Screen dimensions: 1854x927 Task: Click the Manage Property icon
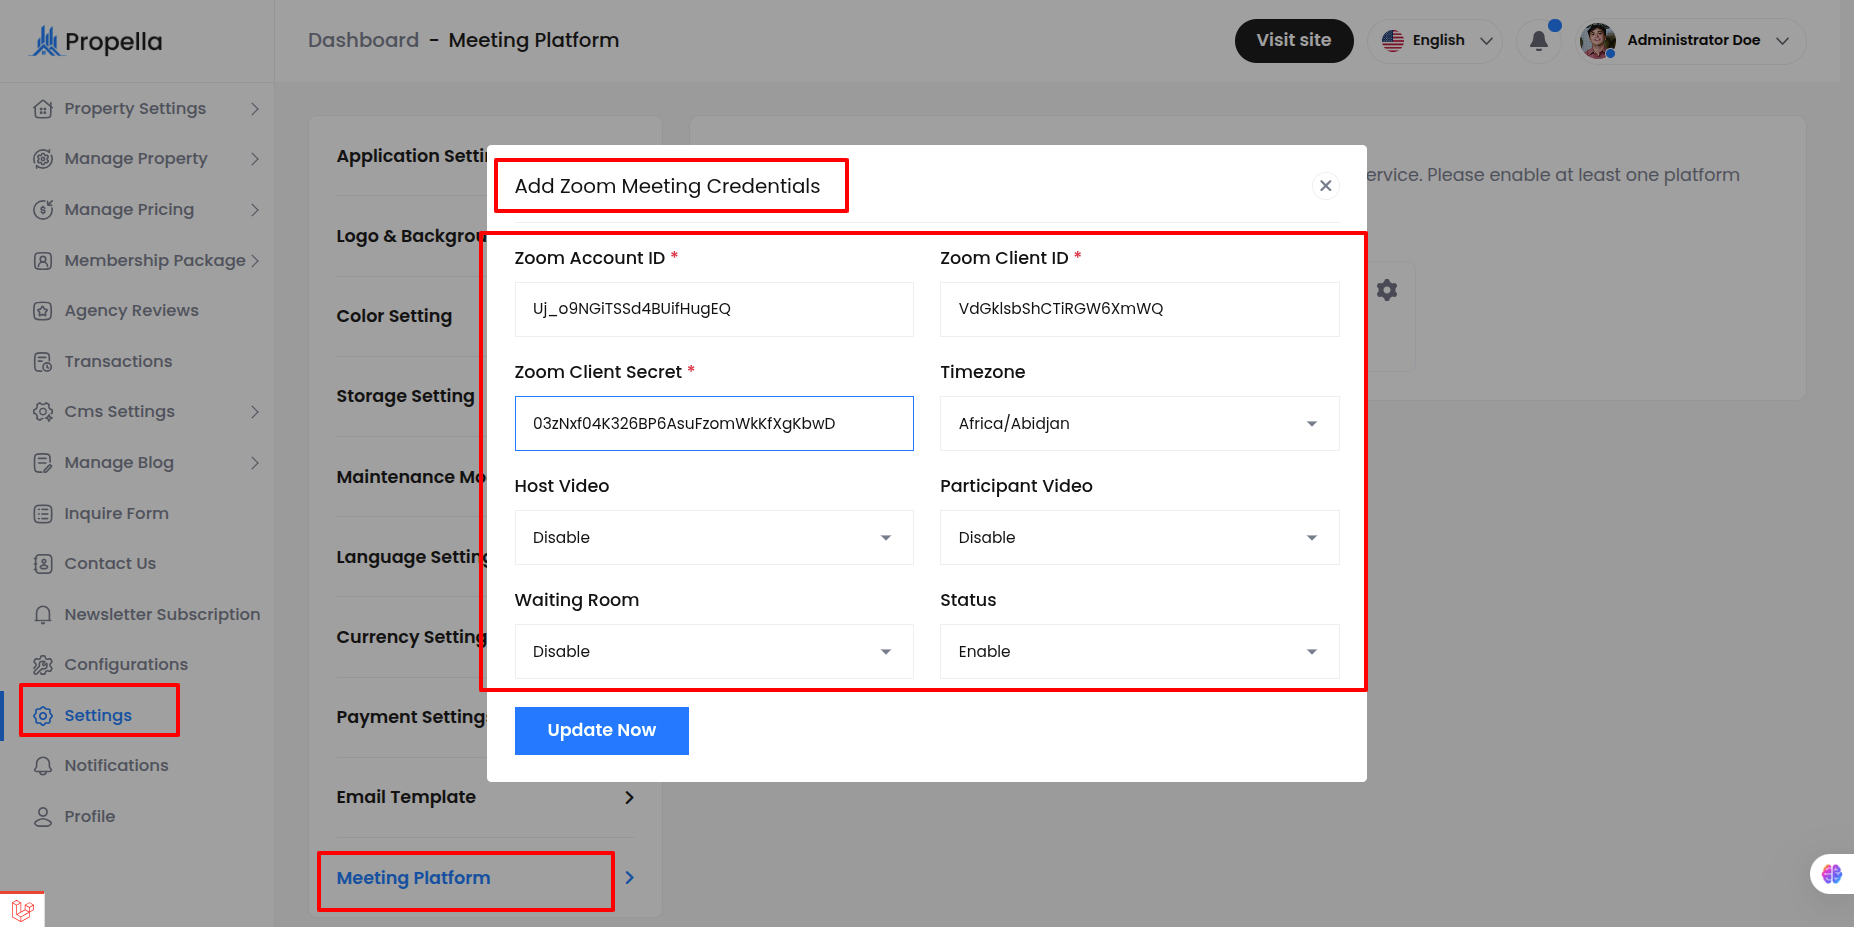point(43,158)
